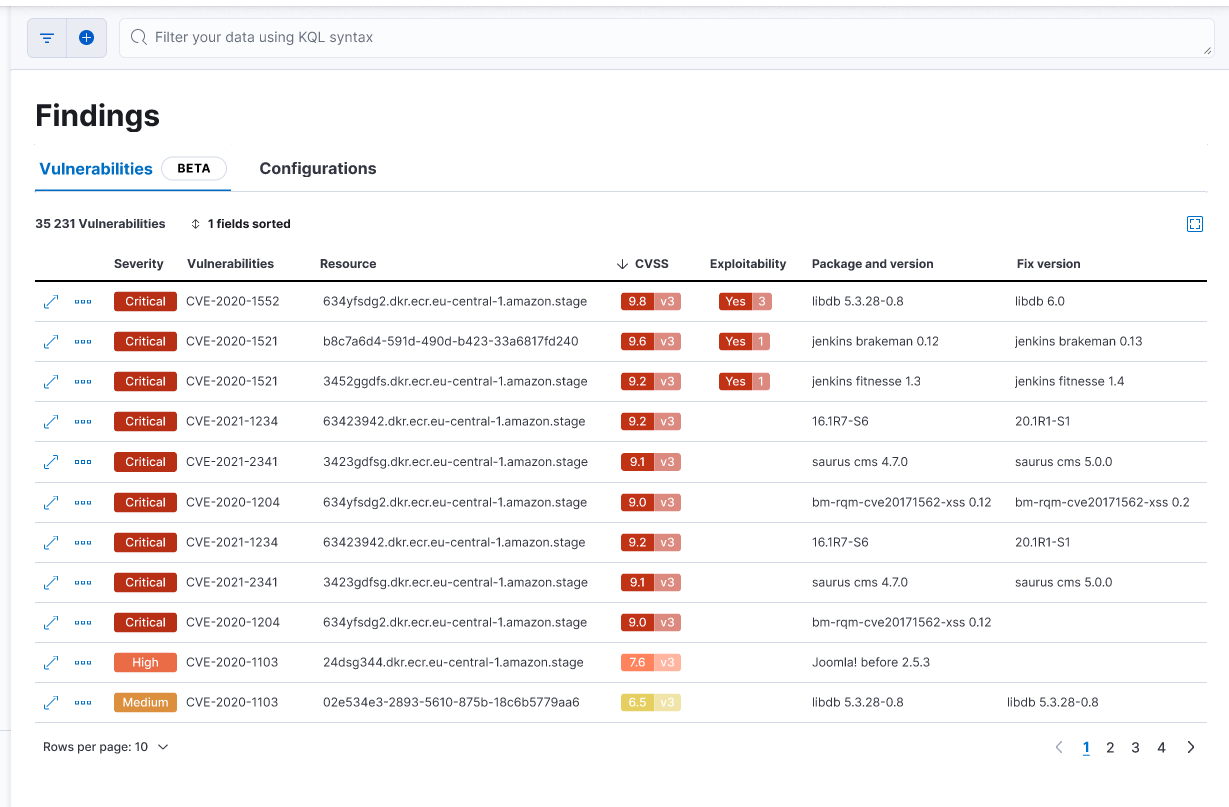This screenshot has height=807, width=1229.
Task: Add a new filter with the plus icon
Action: pyautogui.click(x=86, y=37)
